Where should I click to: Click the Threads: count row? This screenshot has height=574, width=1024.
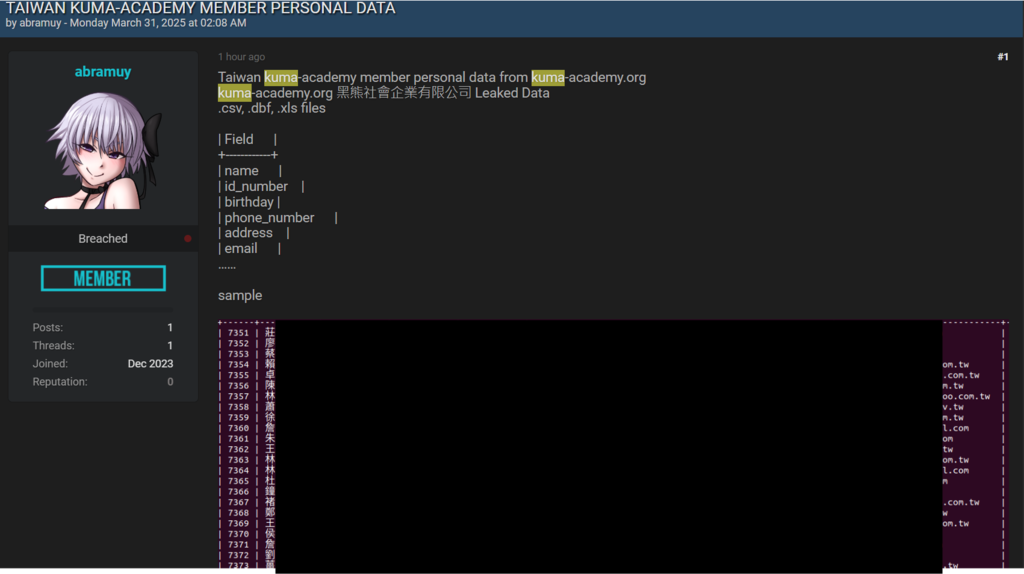click(103, 345)
